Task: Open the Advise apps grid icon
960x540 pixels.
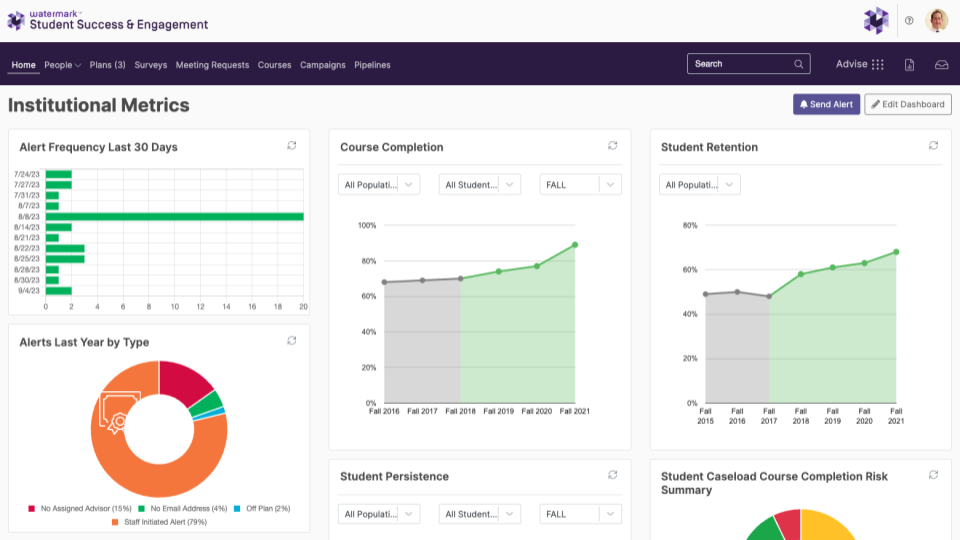Action: 877,64
